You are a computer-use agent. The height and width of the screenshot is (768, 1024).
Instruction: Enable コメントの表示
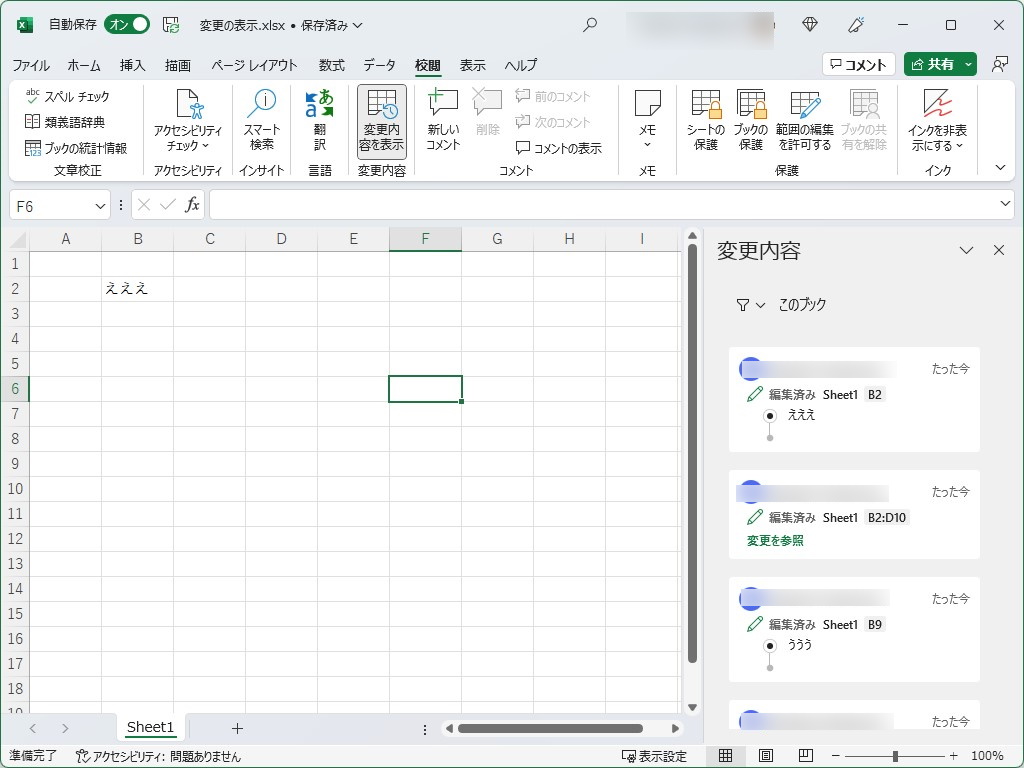click(561, 147)
